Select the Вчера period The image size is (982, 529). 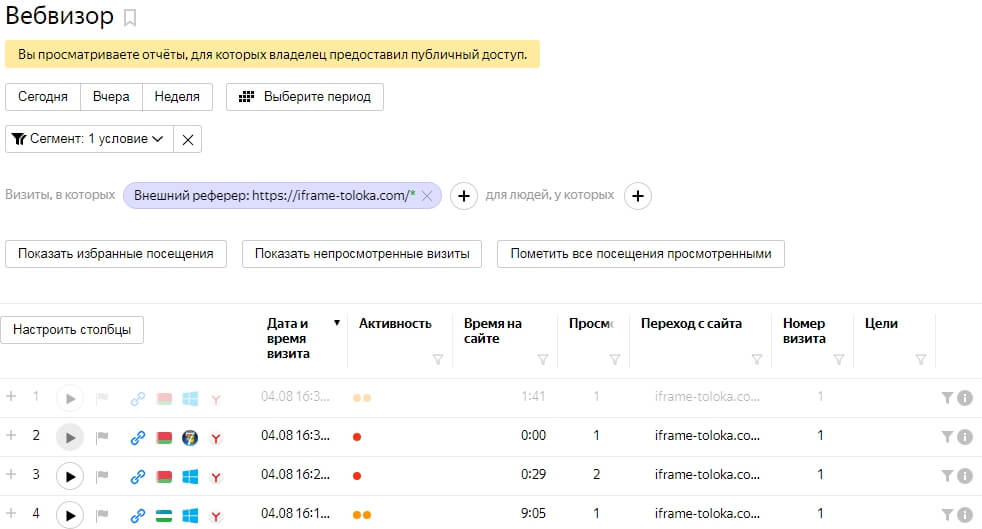pos(111,97)
